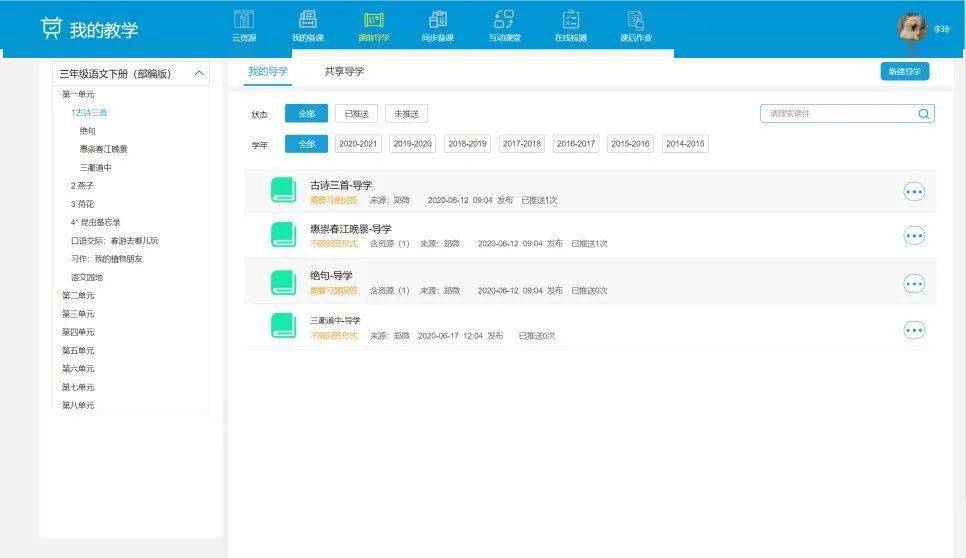The image size is (966, 558).
Task: Open the 惠崇春江晚景-导学 title
Action: pyautogui.click(x=351, y=228)
